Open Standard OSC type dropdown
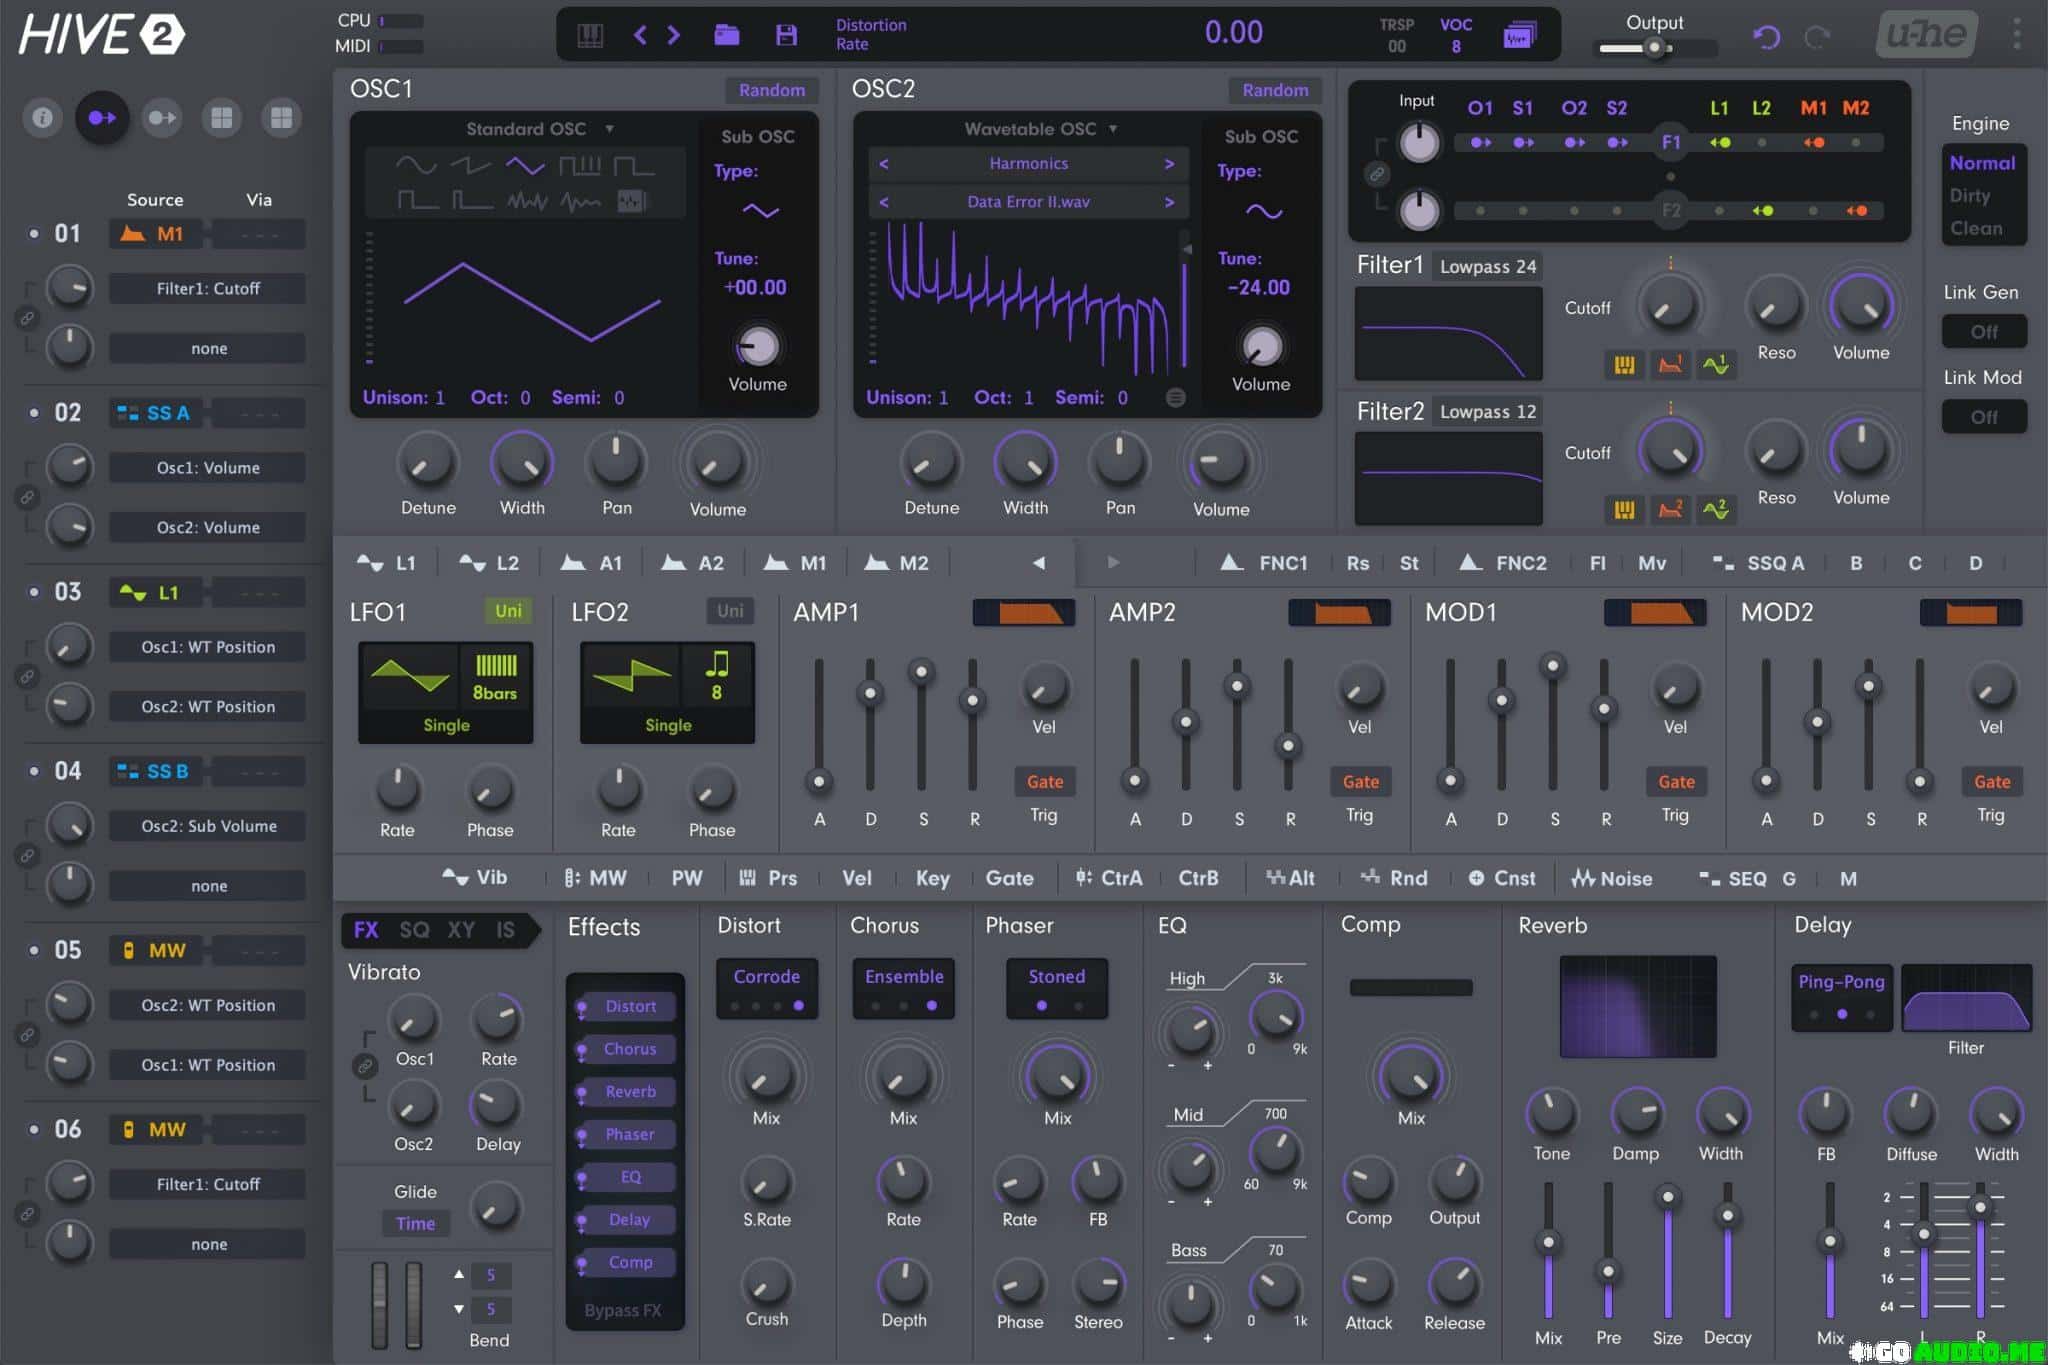 point(540,129)
